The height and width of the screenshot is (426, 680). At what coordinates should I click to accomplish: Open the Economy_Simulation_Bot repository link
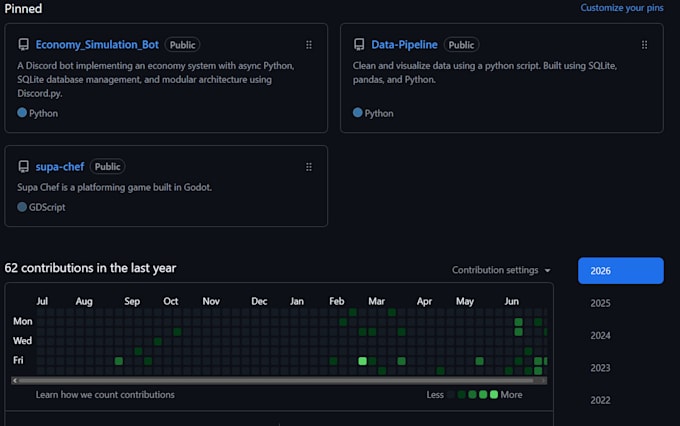click(97, 45)
